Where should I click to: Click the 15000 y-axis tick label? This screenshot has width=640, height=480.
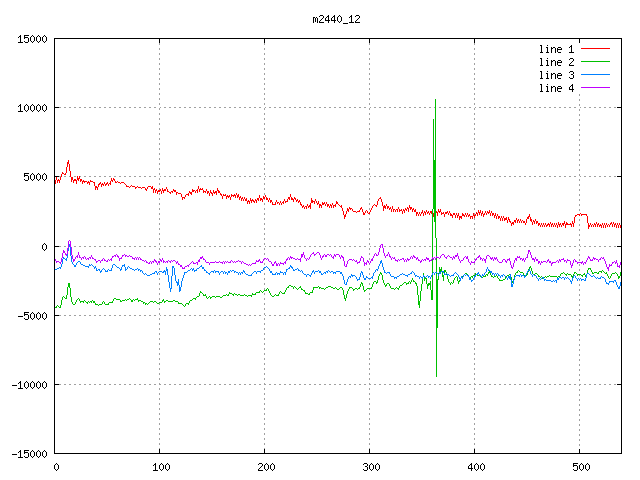pos(32,39)
